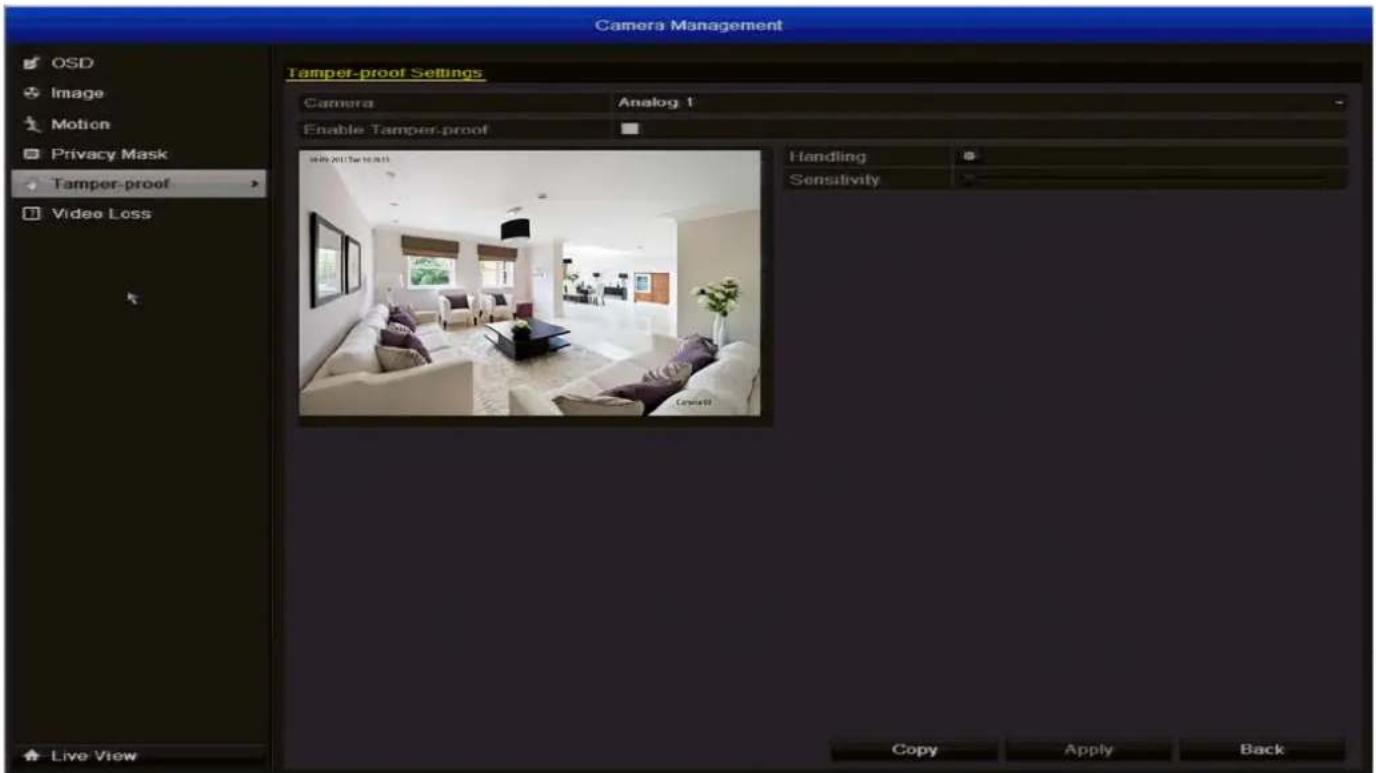This screenshot has height=773, width=1376.
Task: Expand the Tamper-proof arrow in sidebar
Action: (255, 185)
